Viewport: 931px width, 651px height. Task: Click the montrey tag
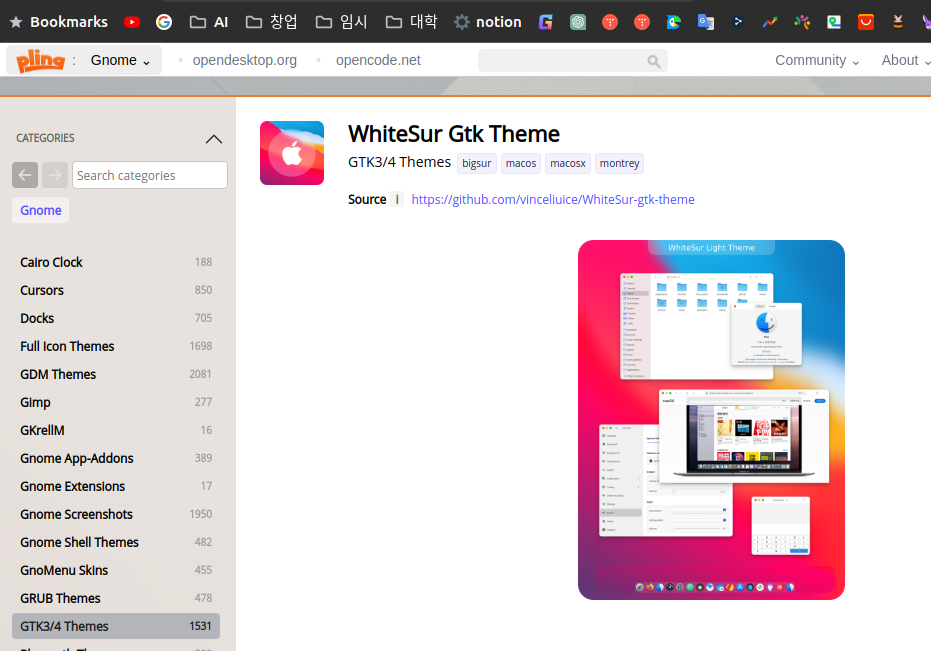click(619, 163)
